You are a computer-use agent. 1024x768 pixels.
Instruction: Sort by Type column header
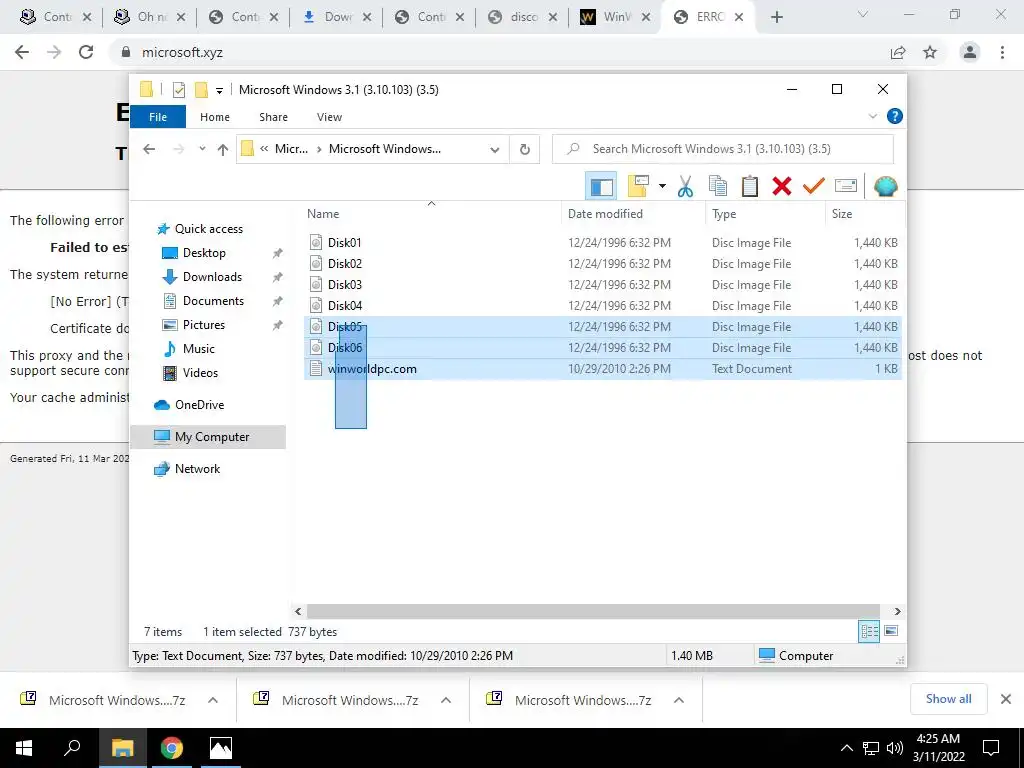pos(765,214)
